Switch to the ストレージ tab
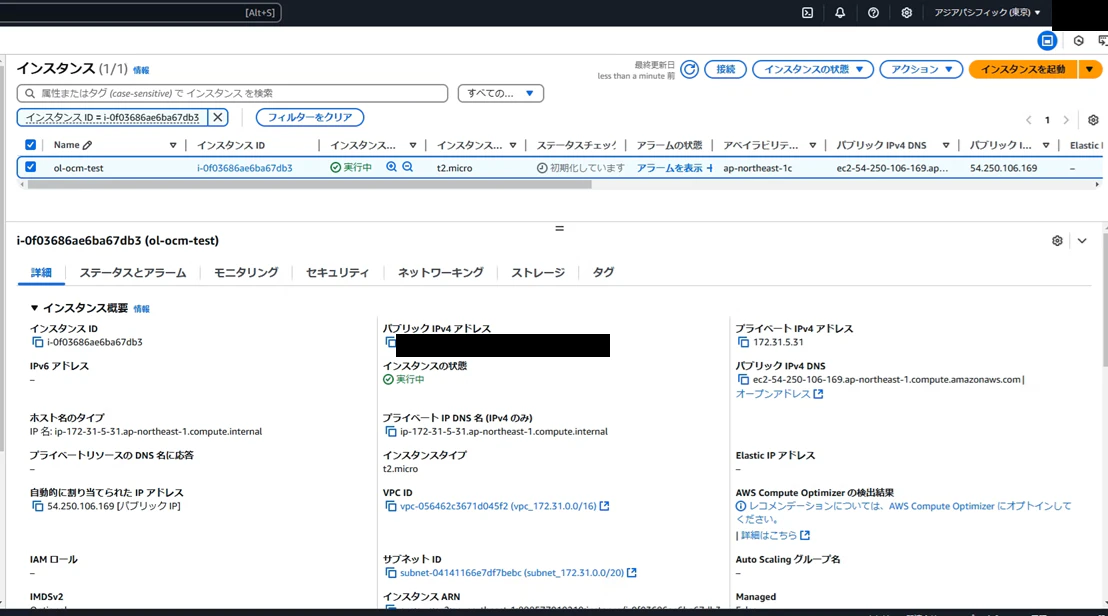The width and height of the screenshot is (1108, 616). click(x=538, y=273)
